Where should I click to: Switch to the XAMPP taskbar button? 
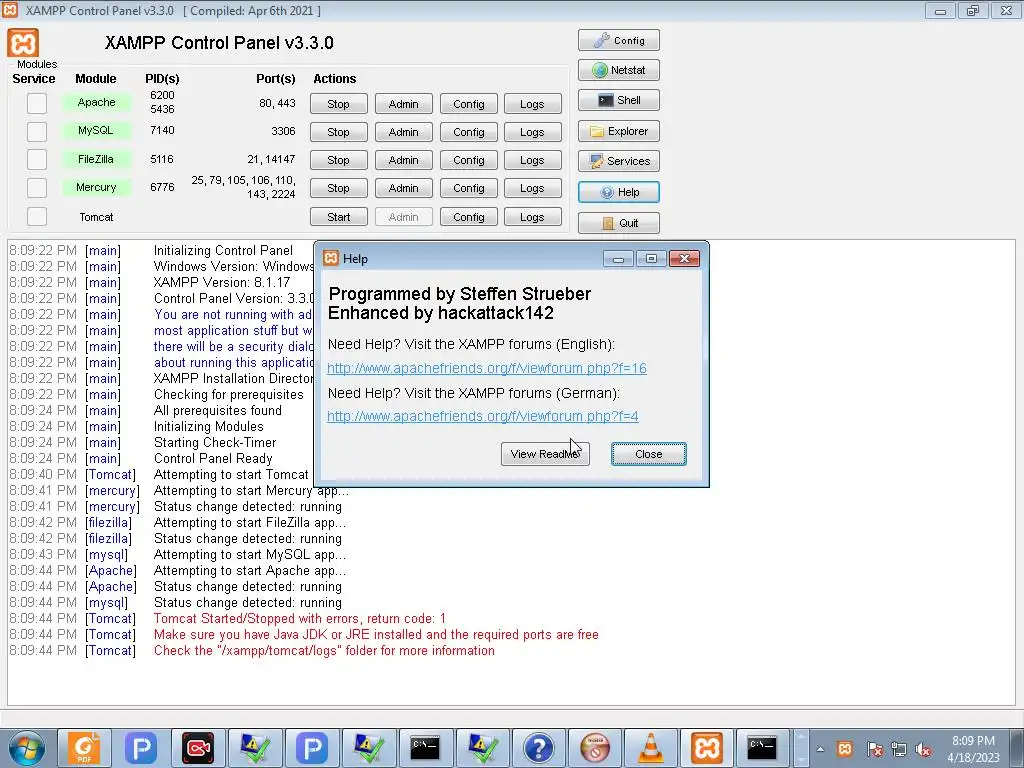tap(707, 748)
